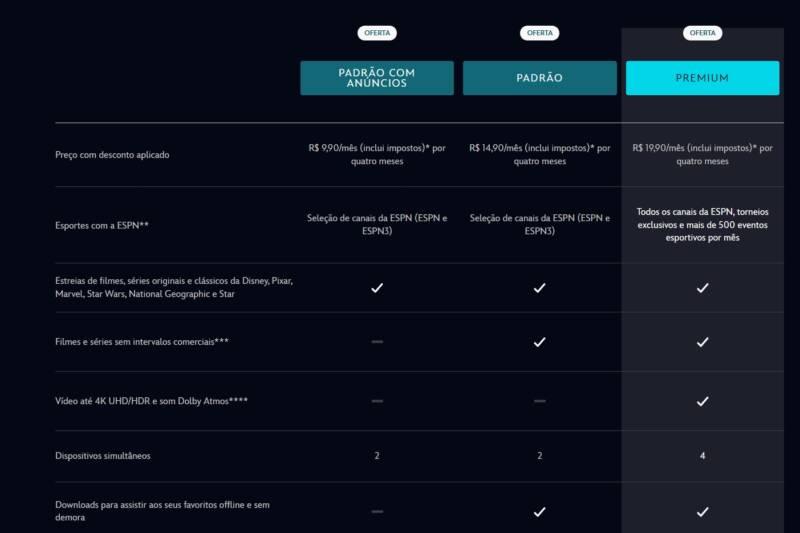This screenshot has width=800, height=533.
Task: Click the Premium checkmark for 4K UHD/HDR video
Action: click(x=702, y=401)
